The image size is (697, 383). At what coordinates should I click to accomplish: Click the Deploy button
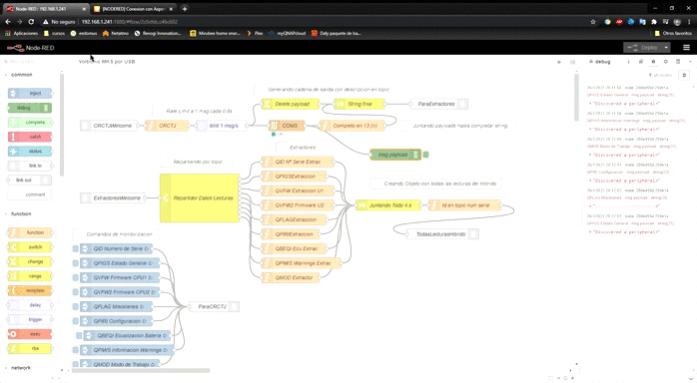[643, 48]
